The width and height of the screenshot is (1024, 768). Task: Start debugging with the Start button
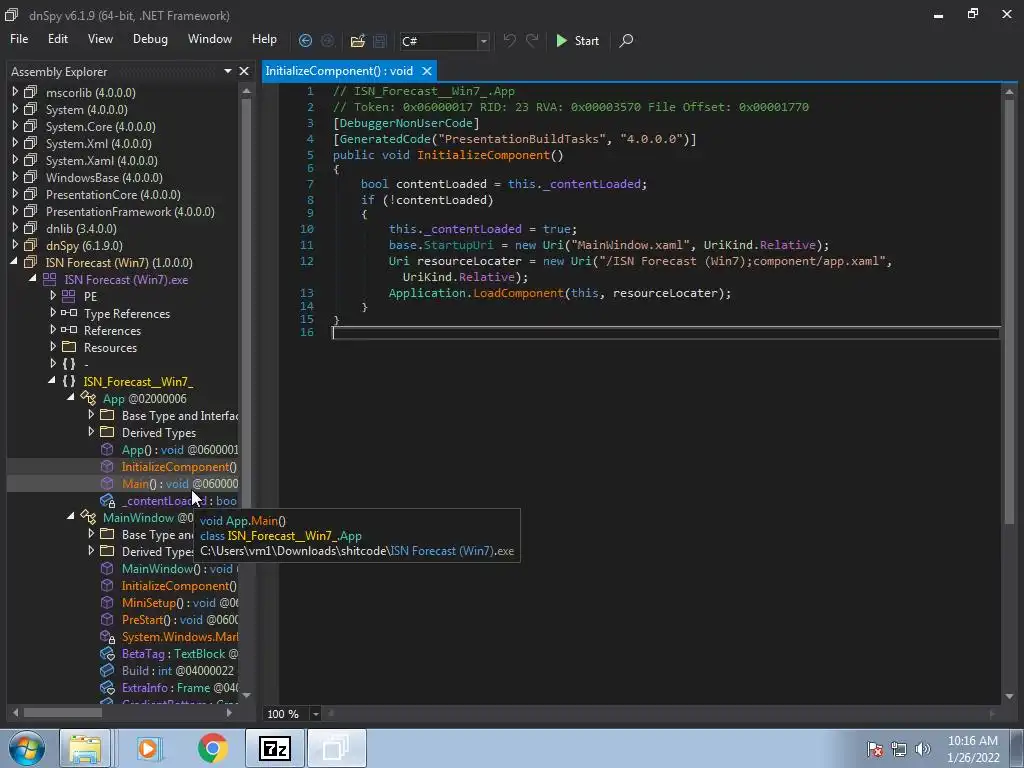(x=577, y=40)
